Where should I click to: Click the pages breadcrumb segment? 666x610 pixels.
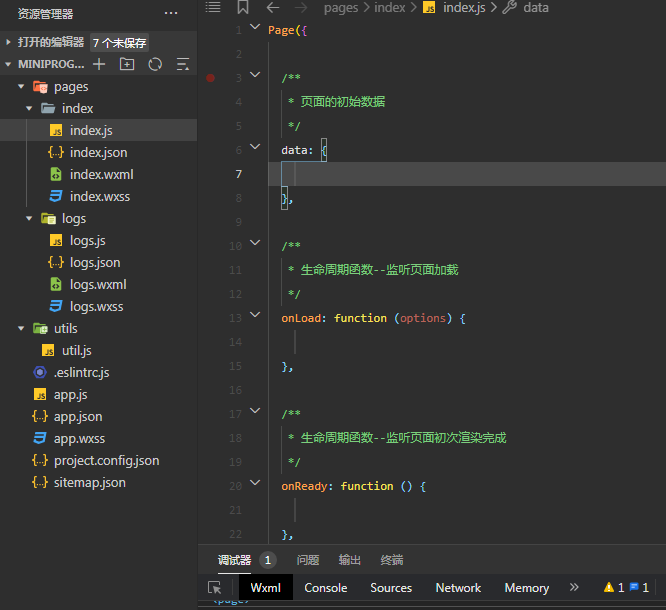(341, 8)
